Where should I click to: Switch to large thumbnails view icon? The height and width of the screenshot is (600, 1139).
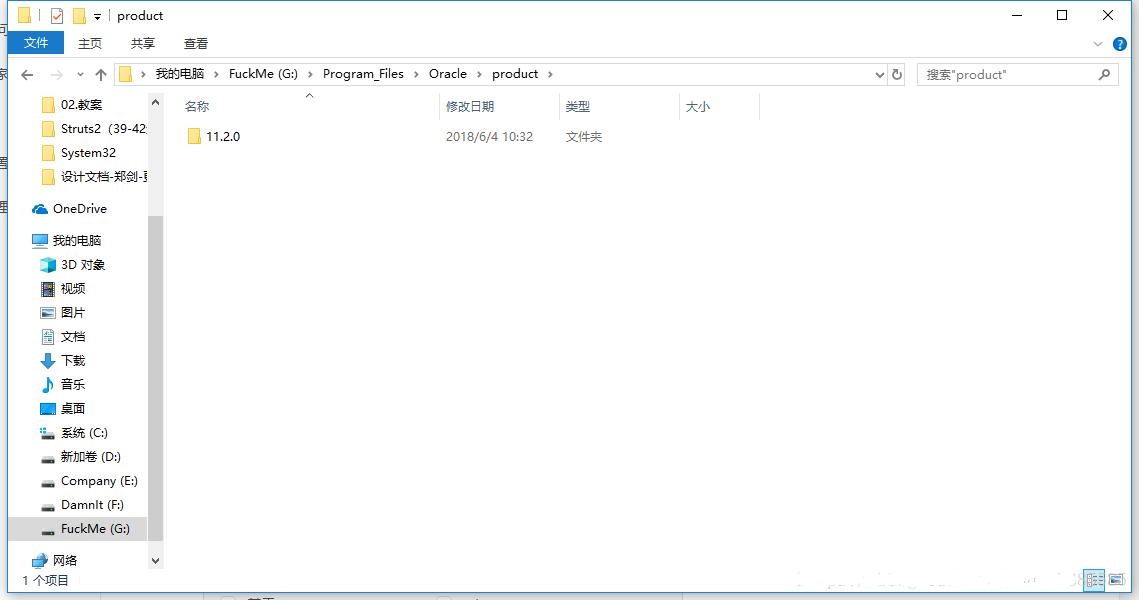[x=1116, y=580]
